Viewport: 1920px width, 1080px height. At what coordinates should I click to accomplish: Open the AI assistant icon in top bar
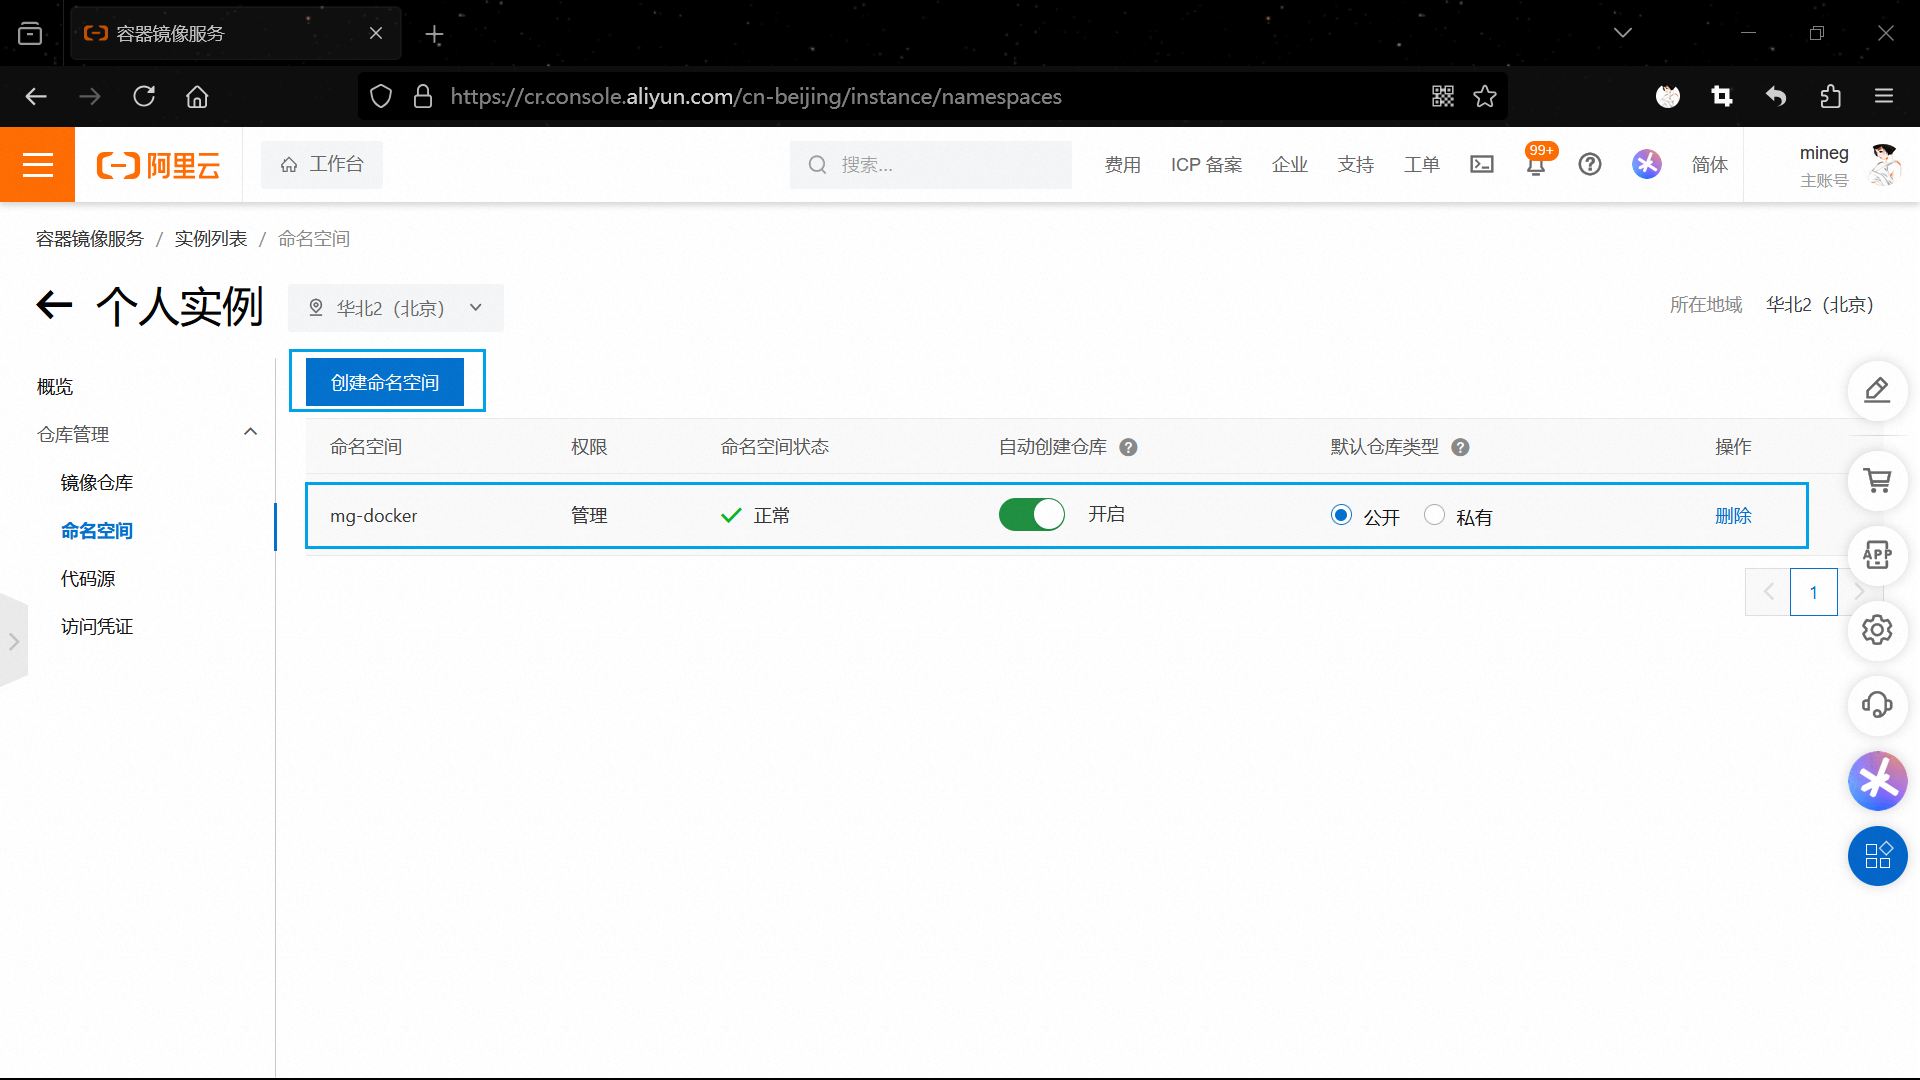(1647, 164)
